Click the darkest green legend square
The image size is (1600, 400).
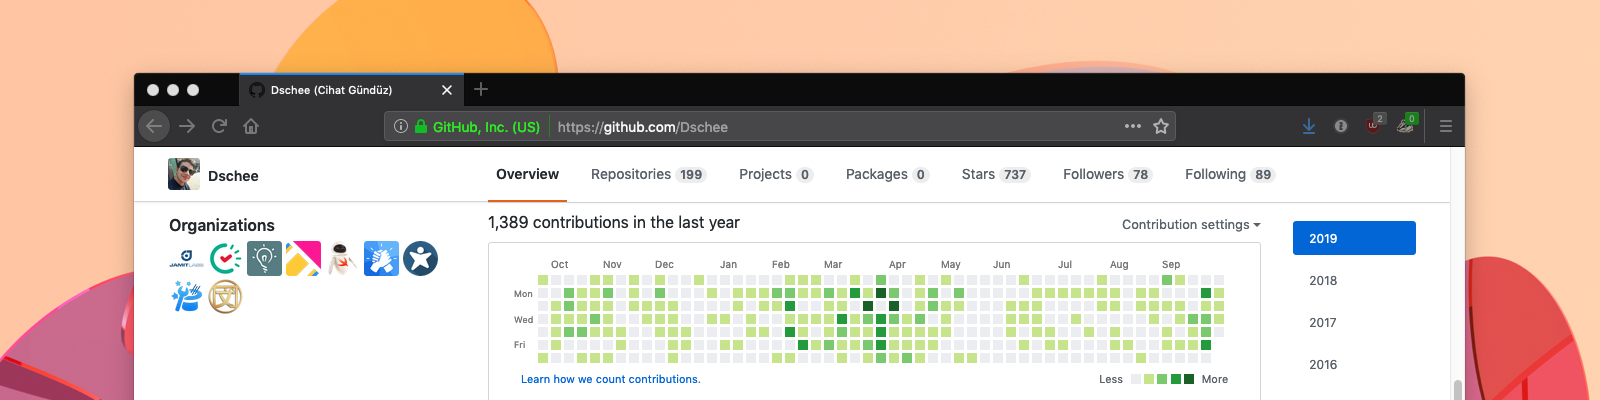coord(1189,379)
